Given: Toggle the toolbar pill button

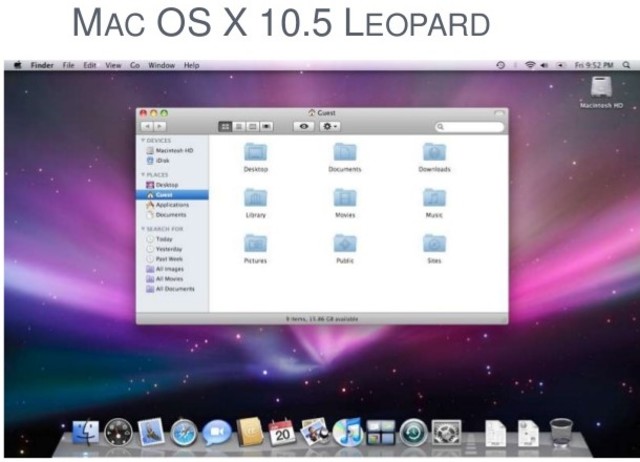Looking at the screenshot, I should (x=499, y=113).
